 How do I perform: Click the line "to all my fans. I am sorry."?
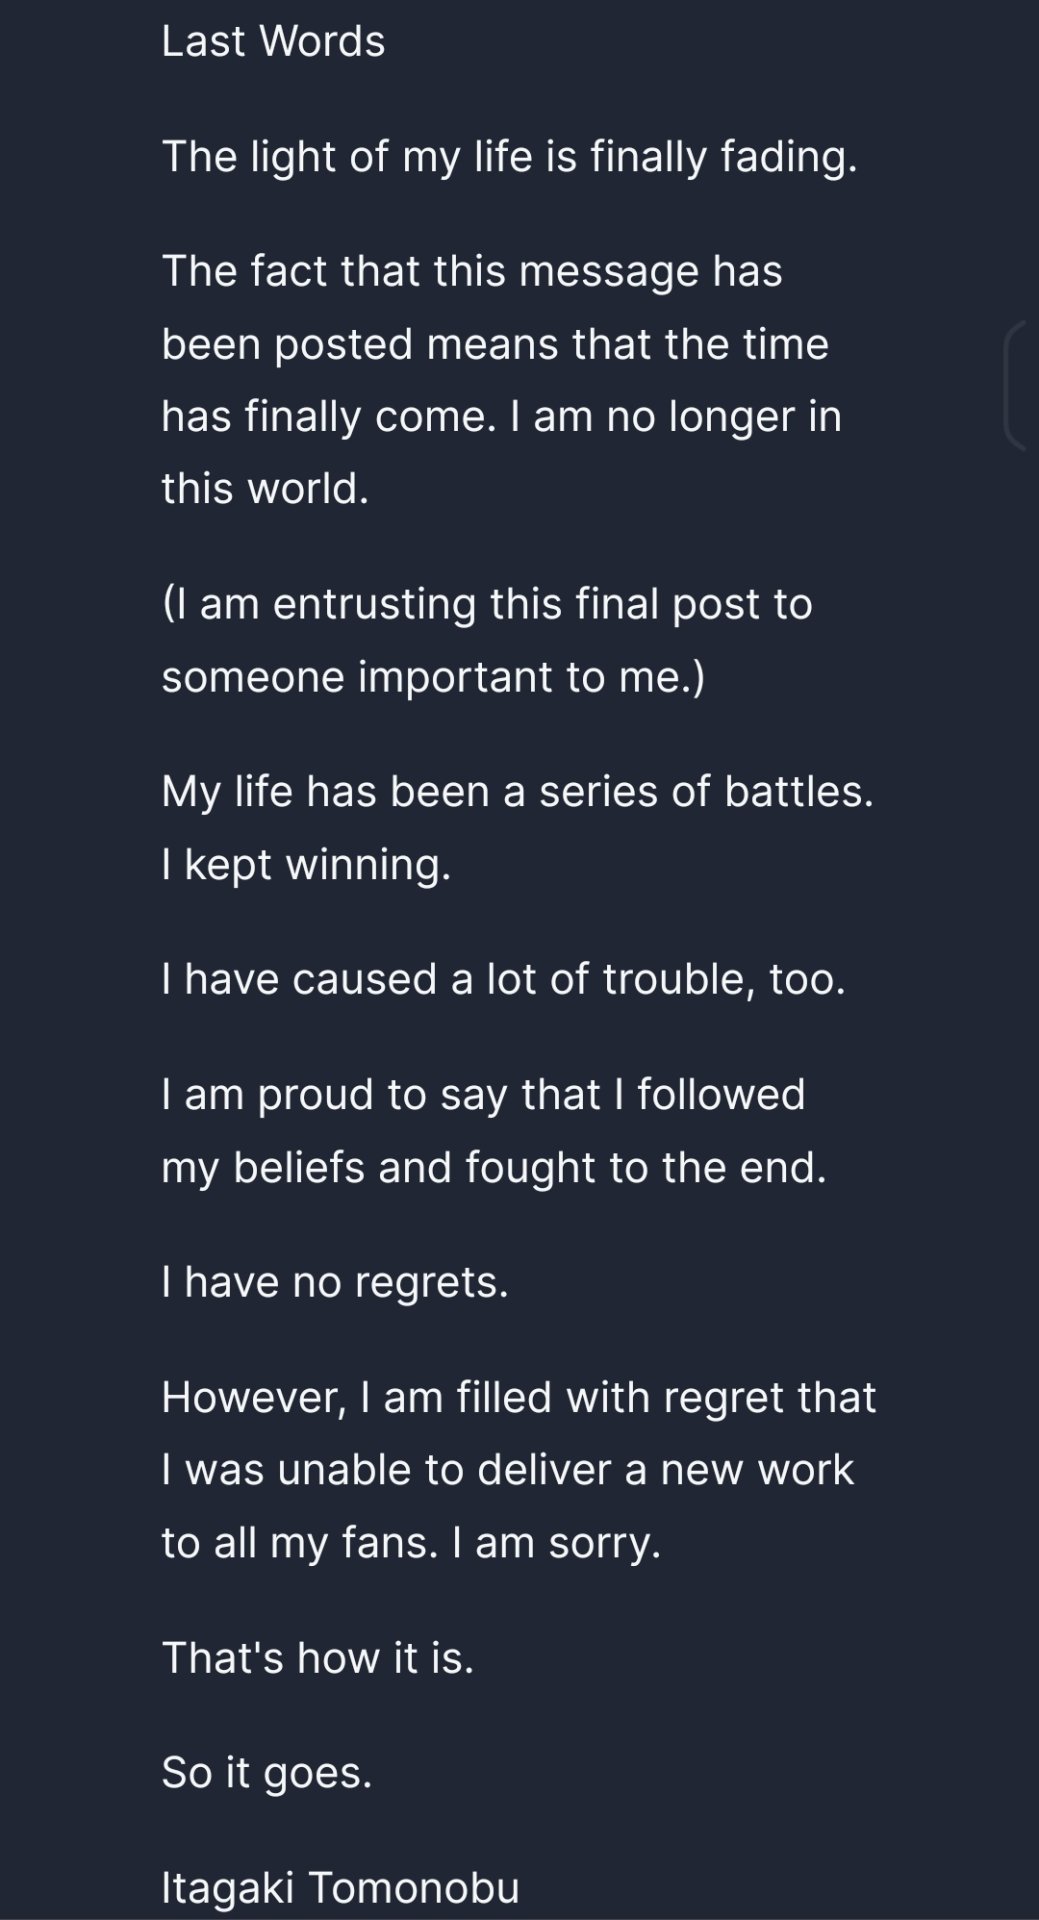pyautogui.click(x=411, y=1543)
